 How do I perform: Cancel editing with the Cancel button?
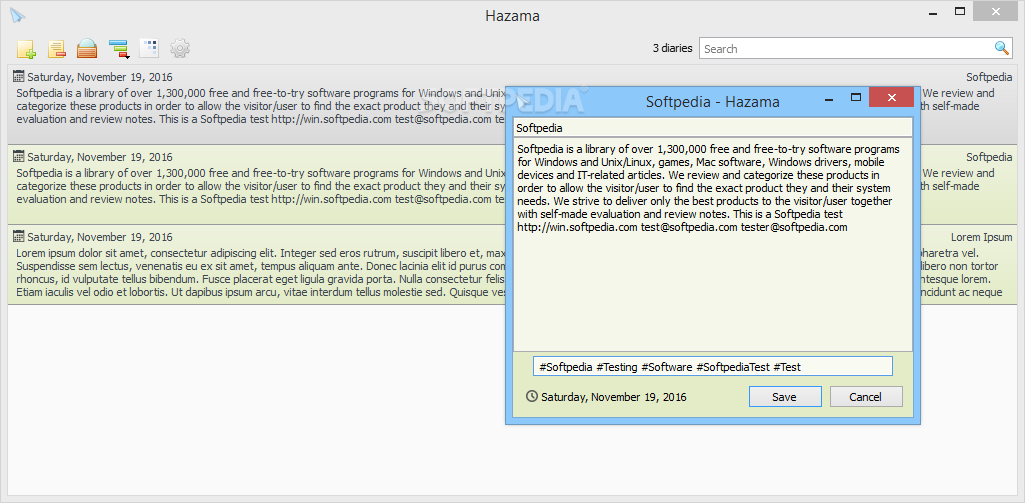click(x=865, y=397)
